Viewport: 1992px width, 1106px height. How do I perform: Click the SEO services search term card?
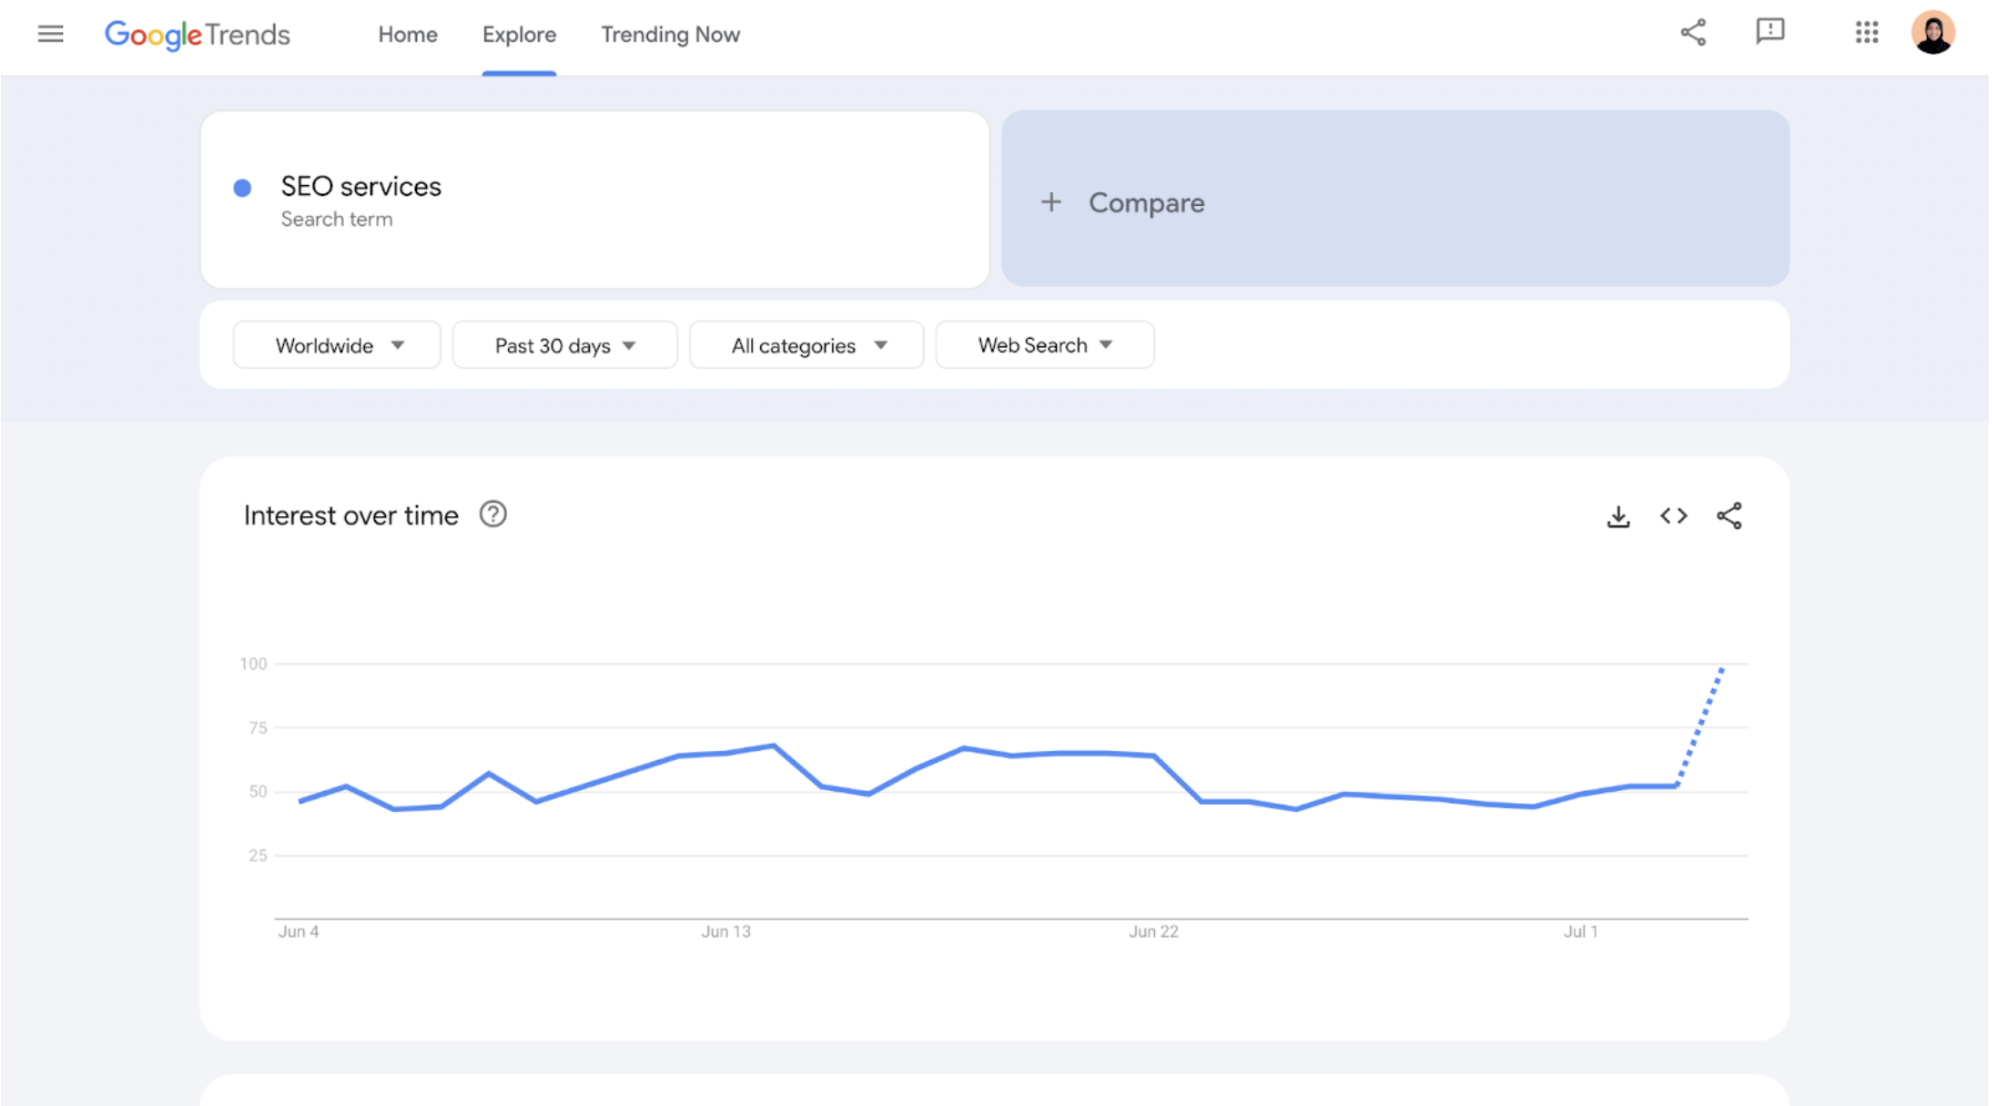pos(593,199)
